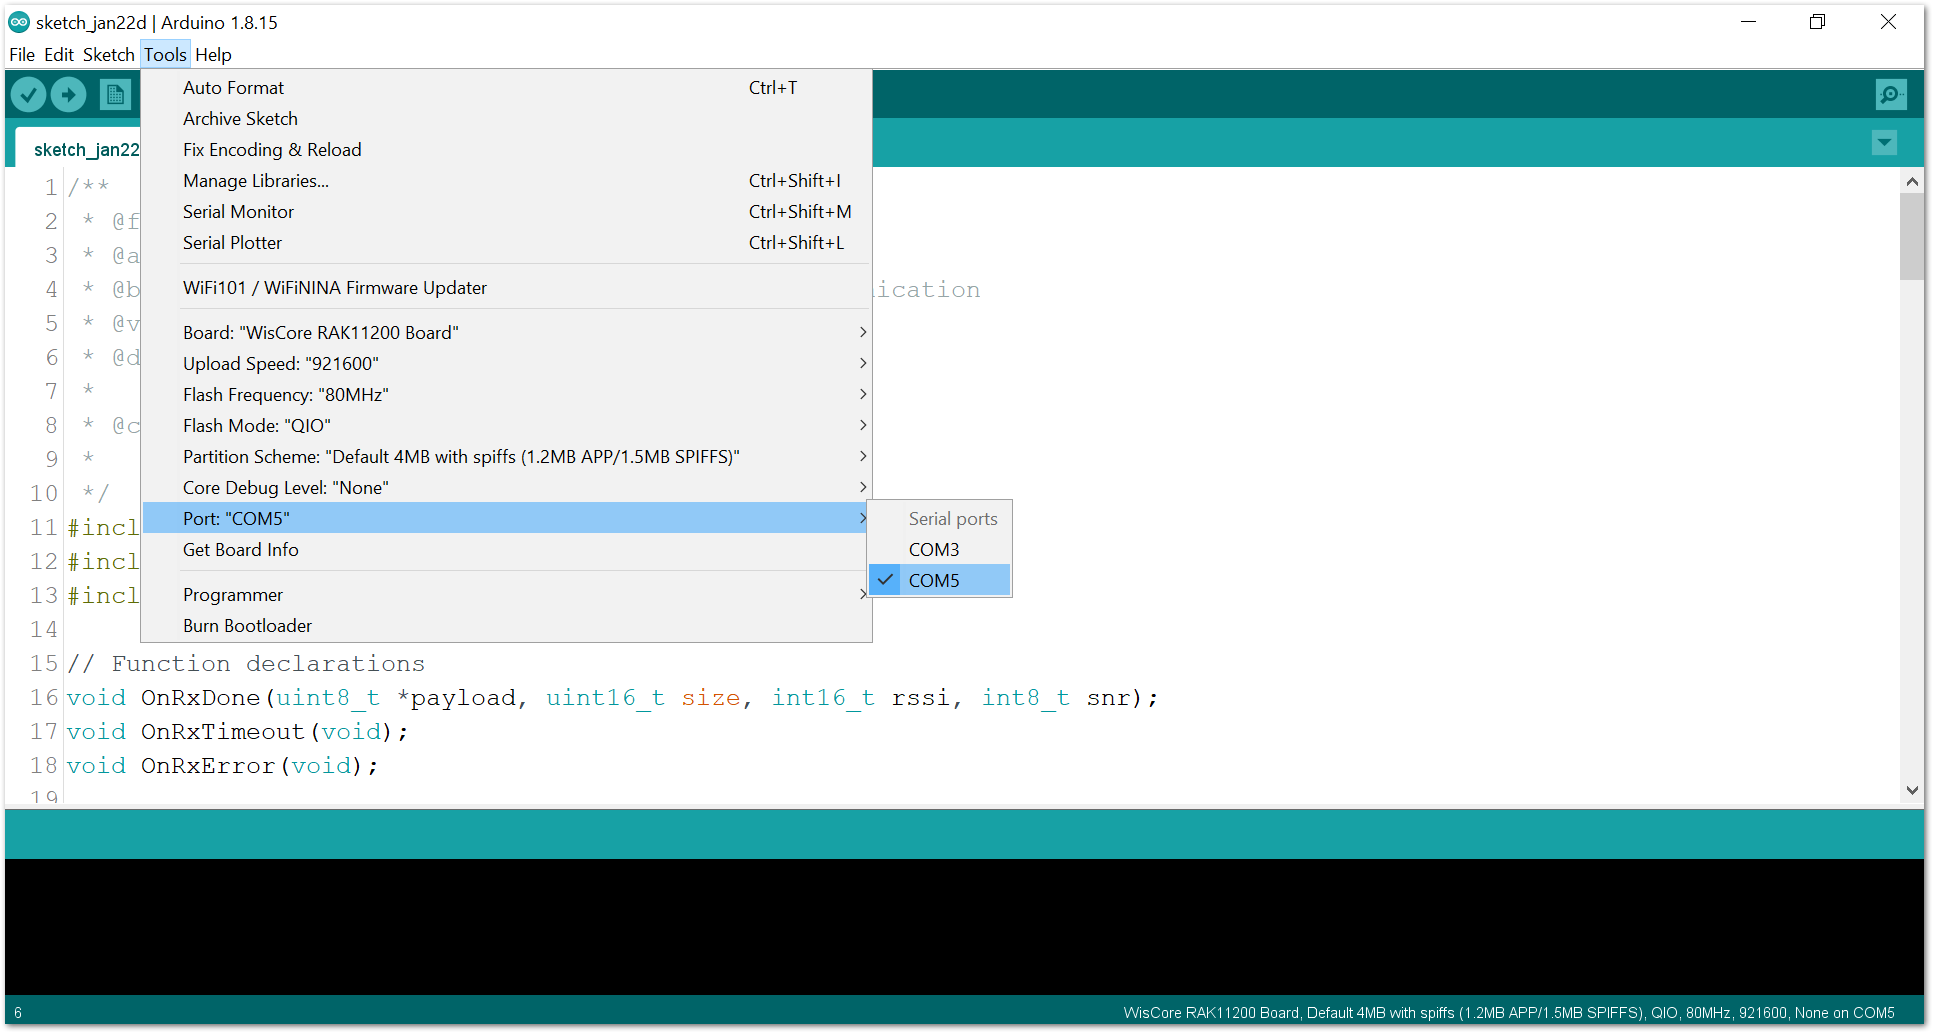Image resolution: width=1933 pixels, height=1033 pixels.
Task: Select the sketch_jan22 editor tab
Action: [x=86, y=150]
